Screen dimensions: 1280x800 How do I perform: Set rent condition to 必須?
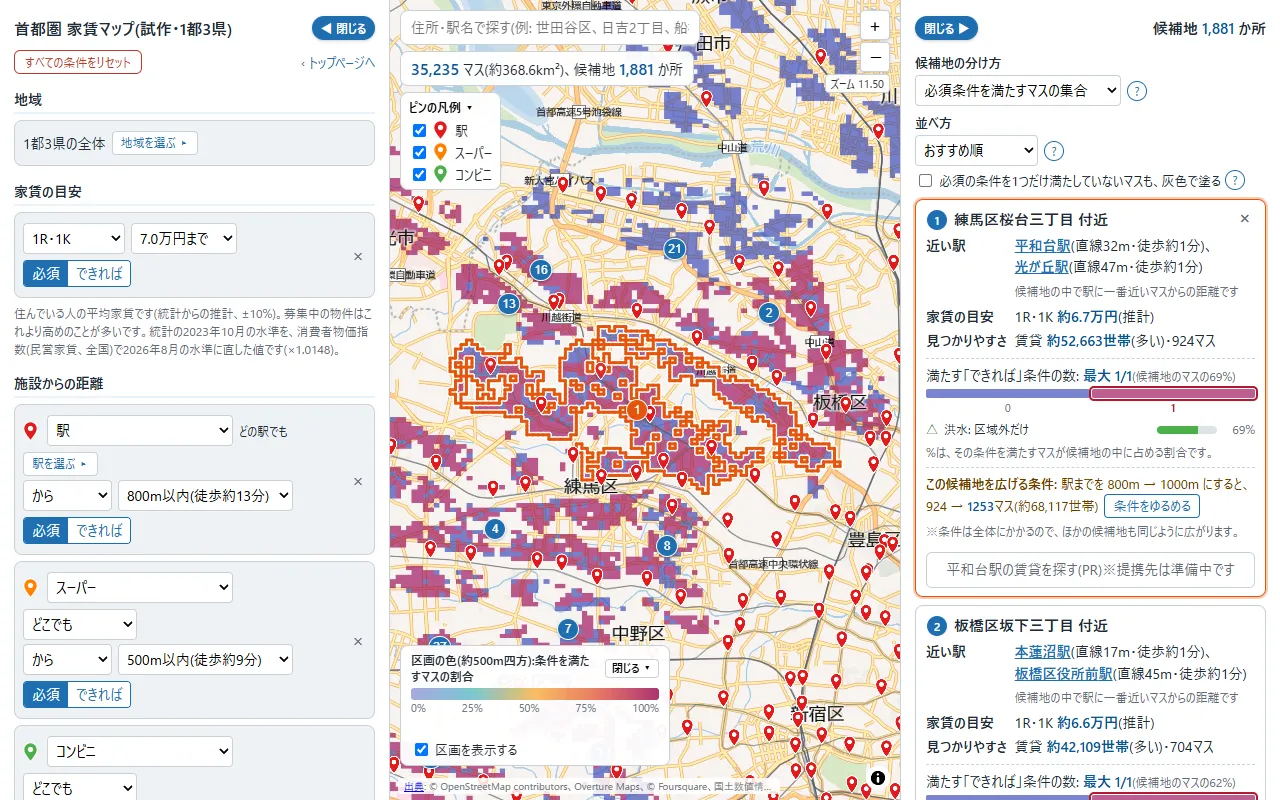pos(46,273)
